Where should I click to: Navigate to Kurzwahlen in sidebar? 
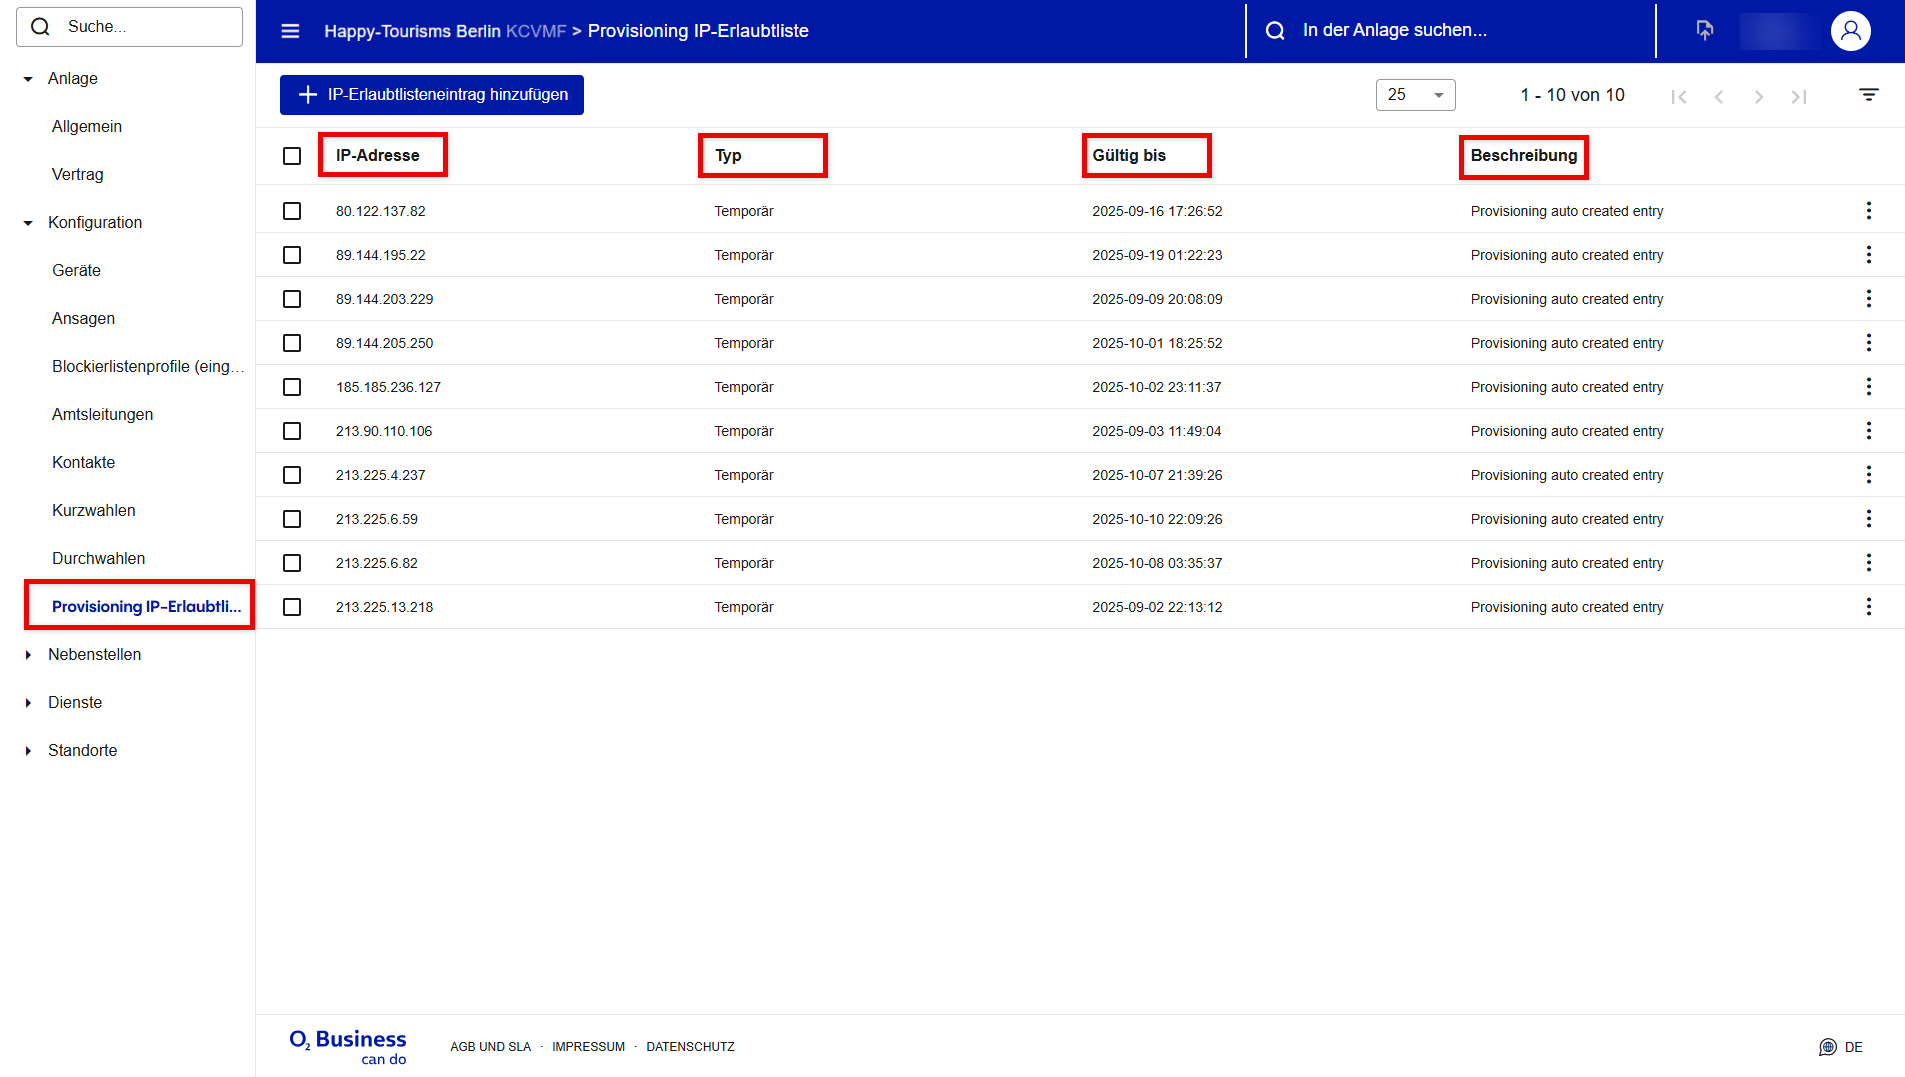point(93,511)
